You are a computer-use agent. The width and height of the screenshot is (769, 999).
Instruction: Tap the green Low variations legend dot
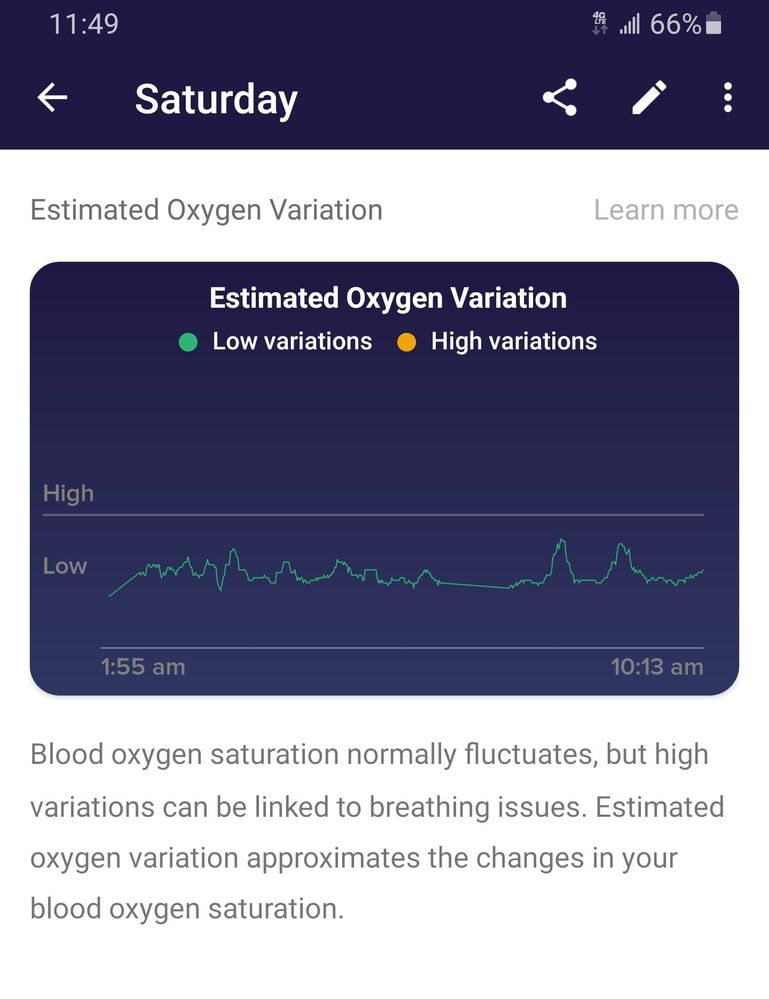(x=188, y=342)
